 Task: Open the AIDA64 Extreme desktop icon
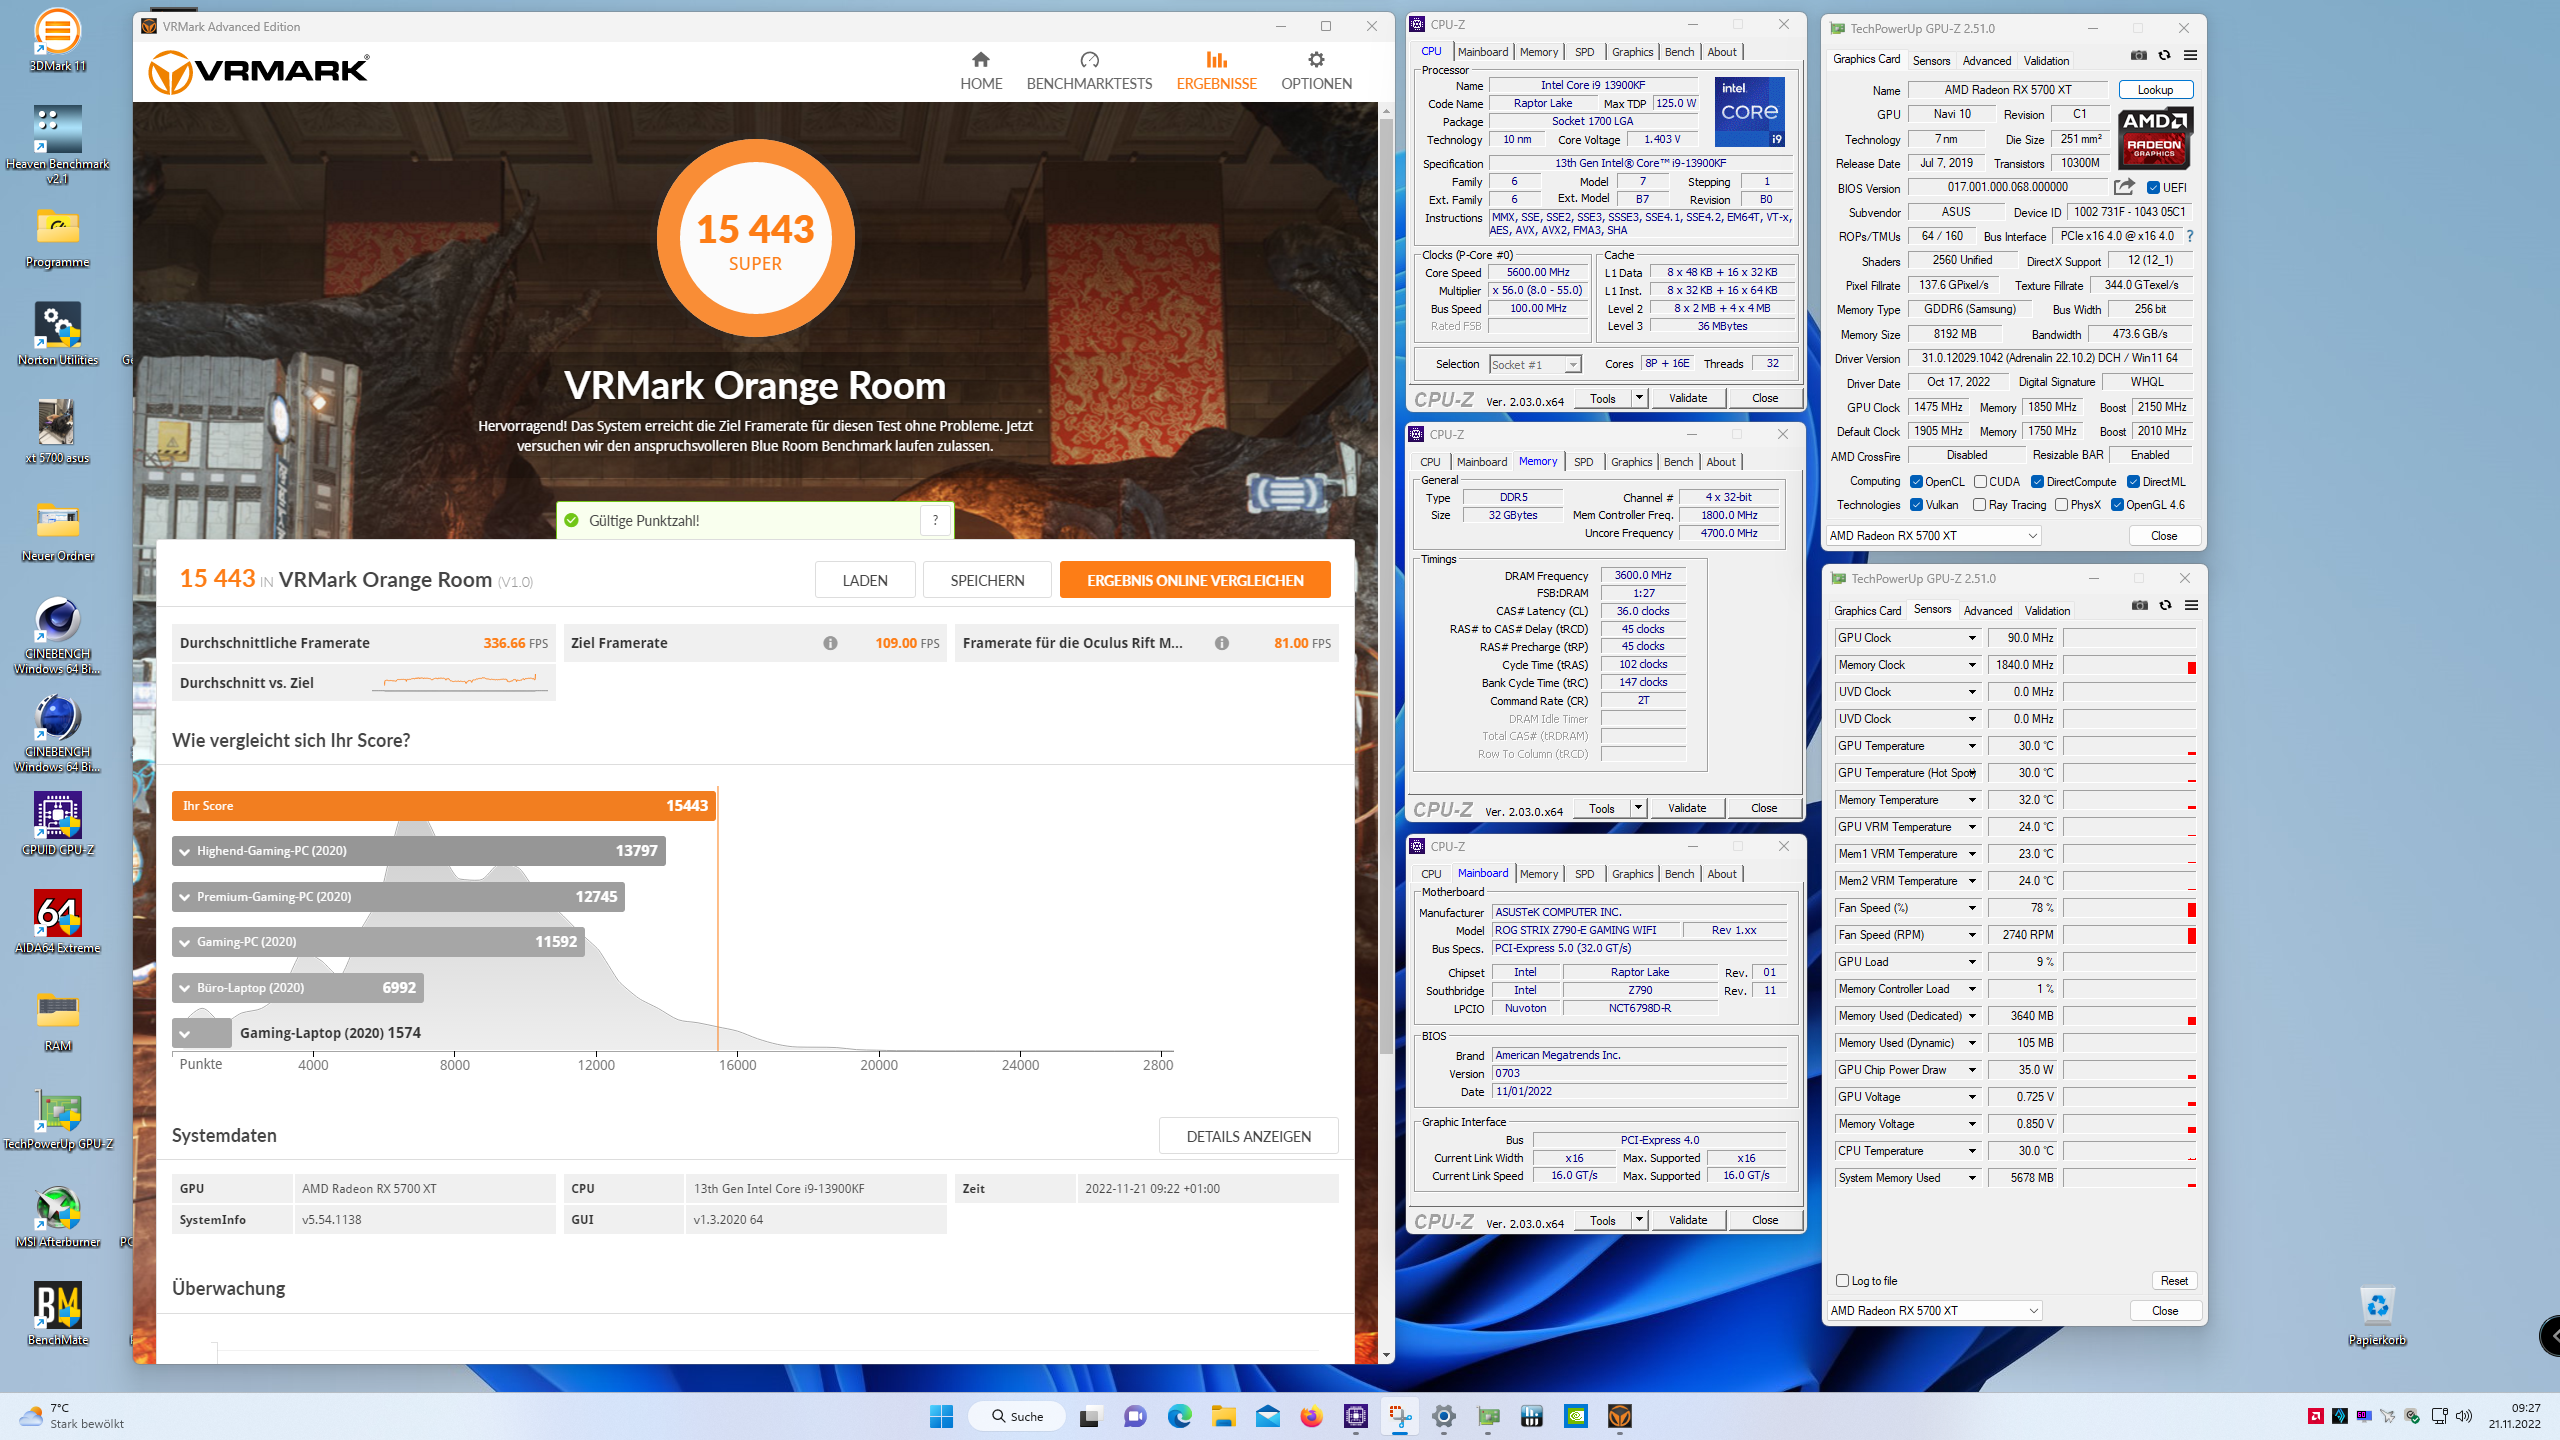click(x=57, y=922)
